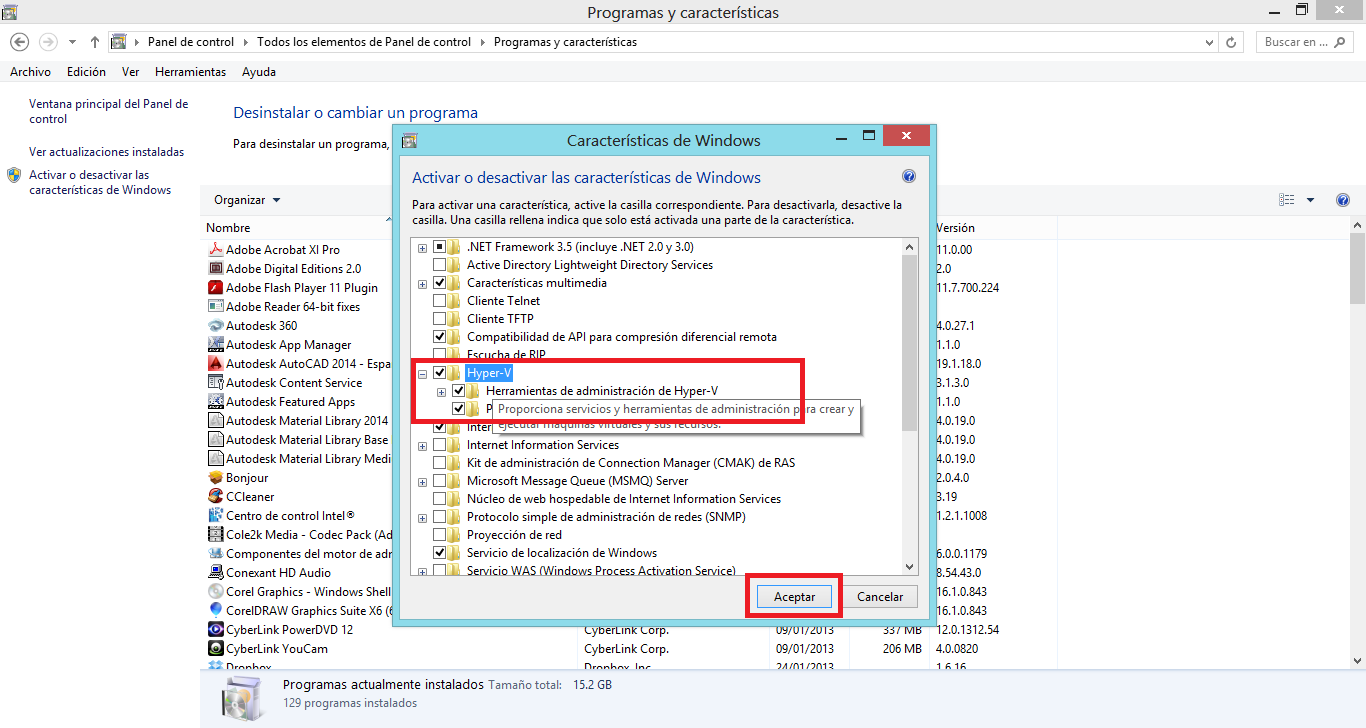This screenshot has height=728, width=1366.
Task: Open help in the Características de Windows dialog
Action: (x=909, y=176)
